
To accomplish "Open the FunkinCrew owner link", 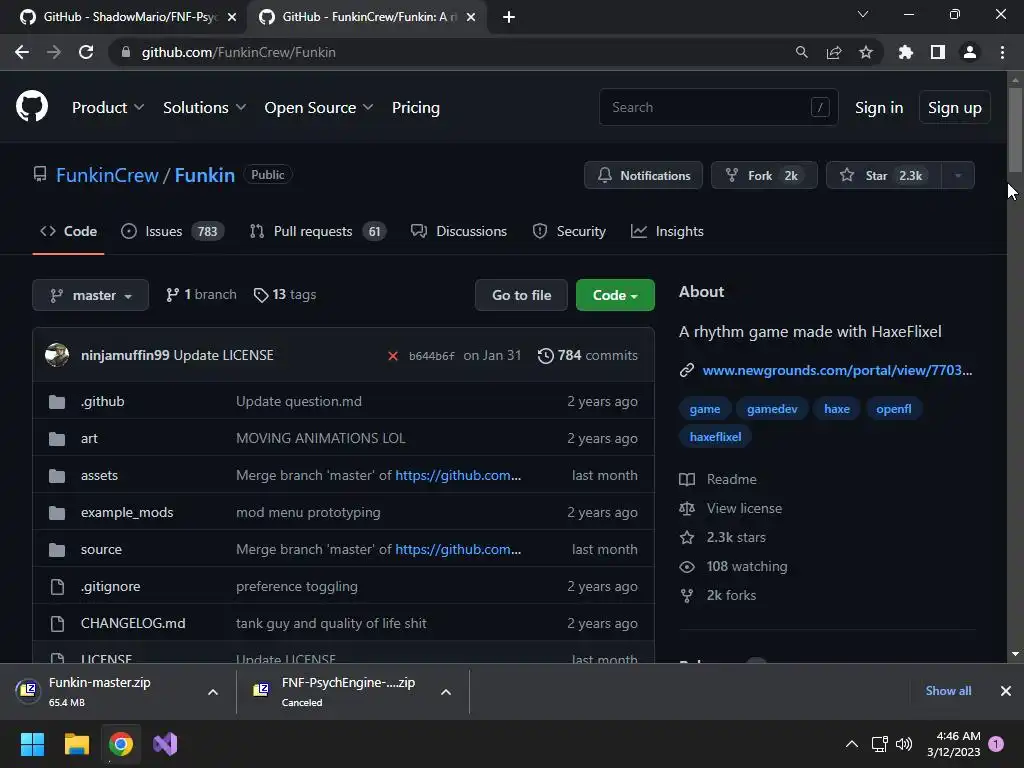I will coord(107,175).
